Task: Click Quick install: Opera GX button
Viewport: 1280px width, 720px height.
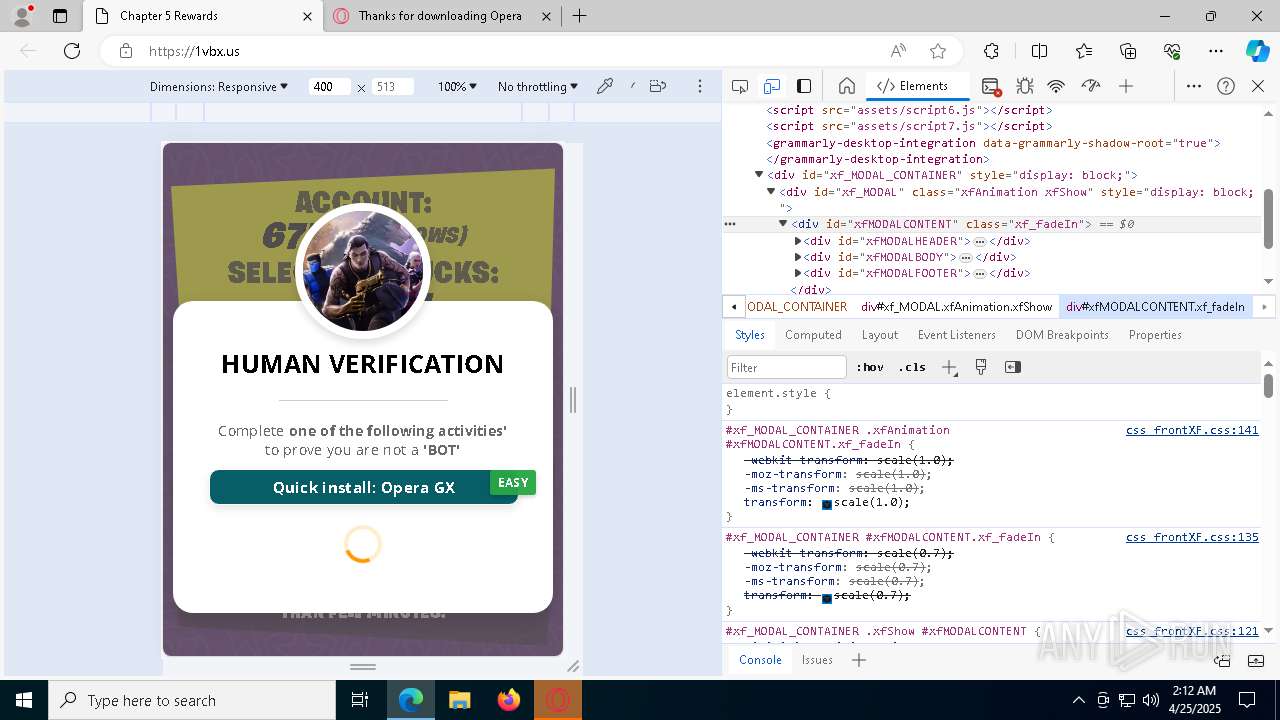Action: [364, 487]
